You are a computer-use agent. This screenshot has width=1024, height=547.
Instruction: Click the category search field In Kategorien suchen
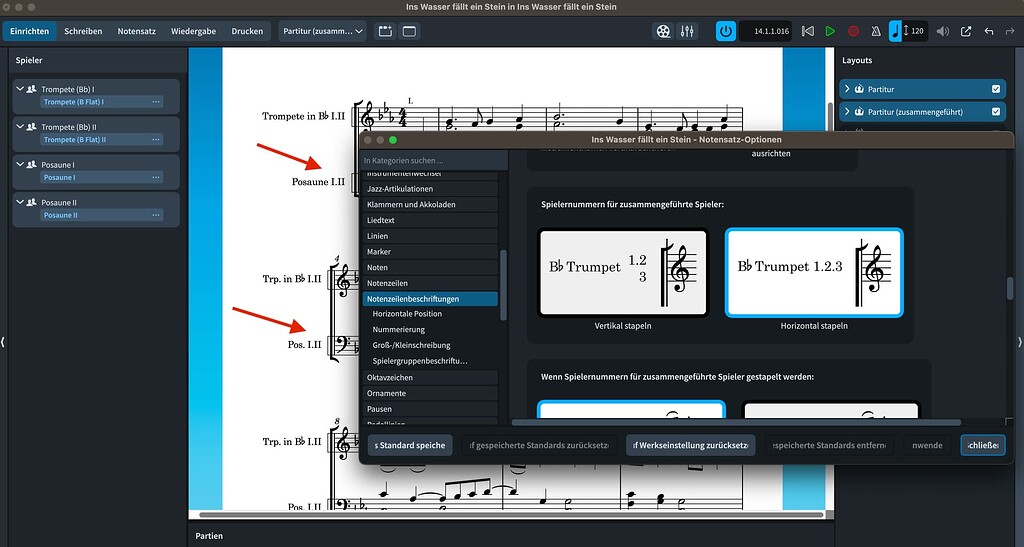pyautogui.click(x=434, y=160)
